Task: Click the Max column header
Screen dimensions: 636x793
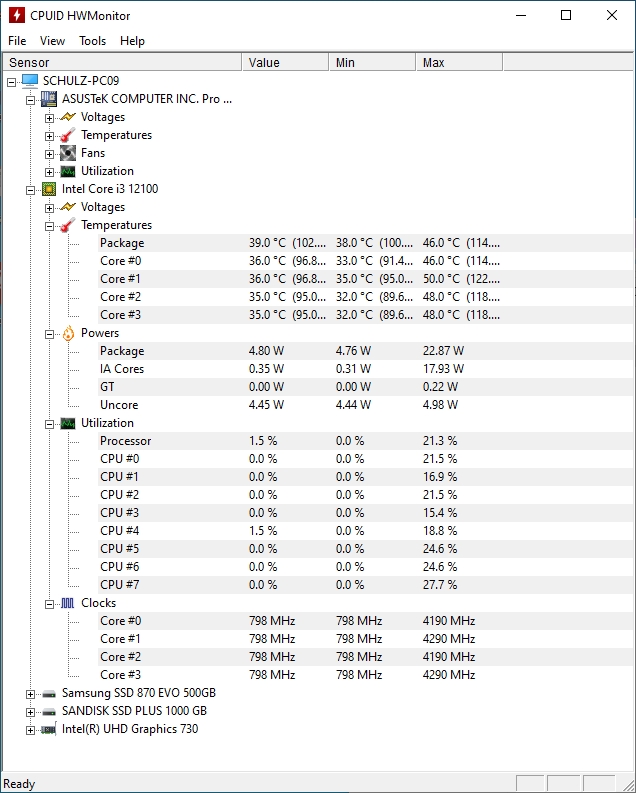Action: [x=459, y=62]
